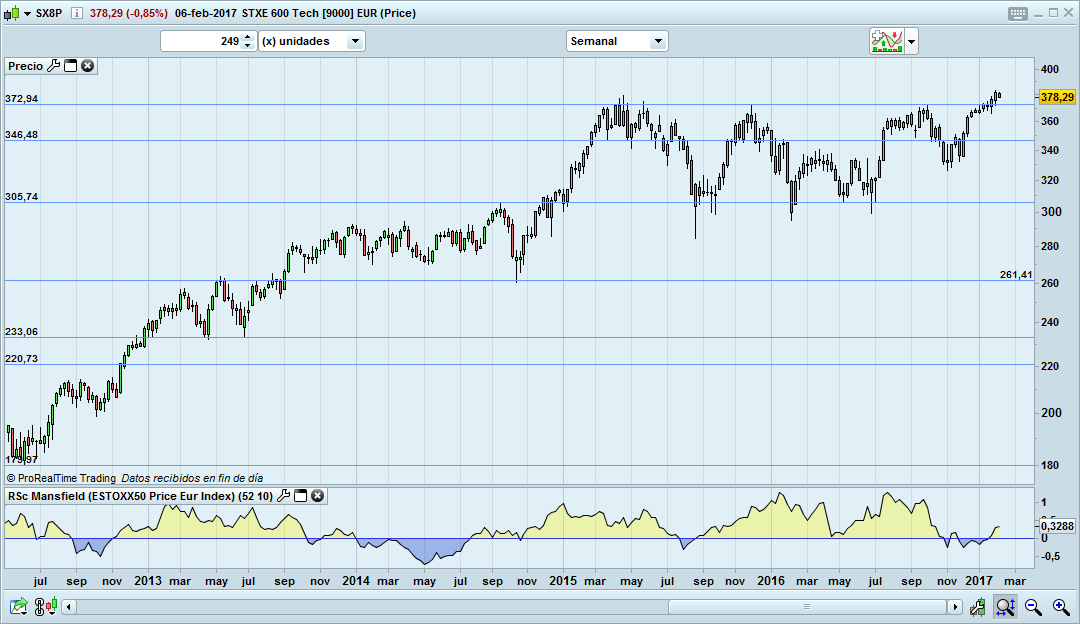Toggle the candlestick display icon in bottom toolbar
Screen dimensions: 1080x624
pos(52,606)
